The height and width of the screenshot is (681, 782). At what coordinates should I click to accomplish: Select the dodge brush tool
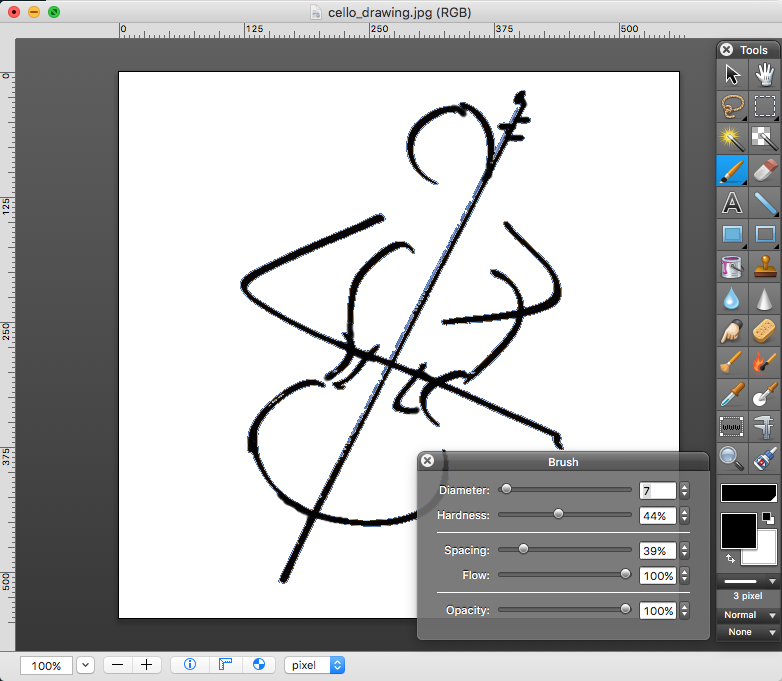732,362
